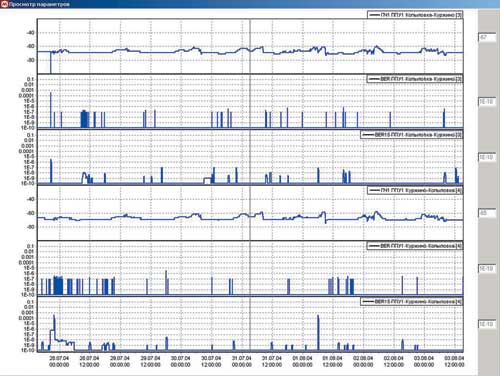Click the sharp dip at the start of the top chart
Viewport: 500px width, 376px height.
tap(51, 63)
